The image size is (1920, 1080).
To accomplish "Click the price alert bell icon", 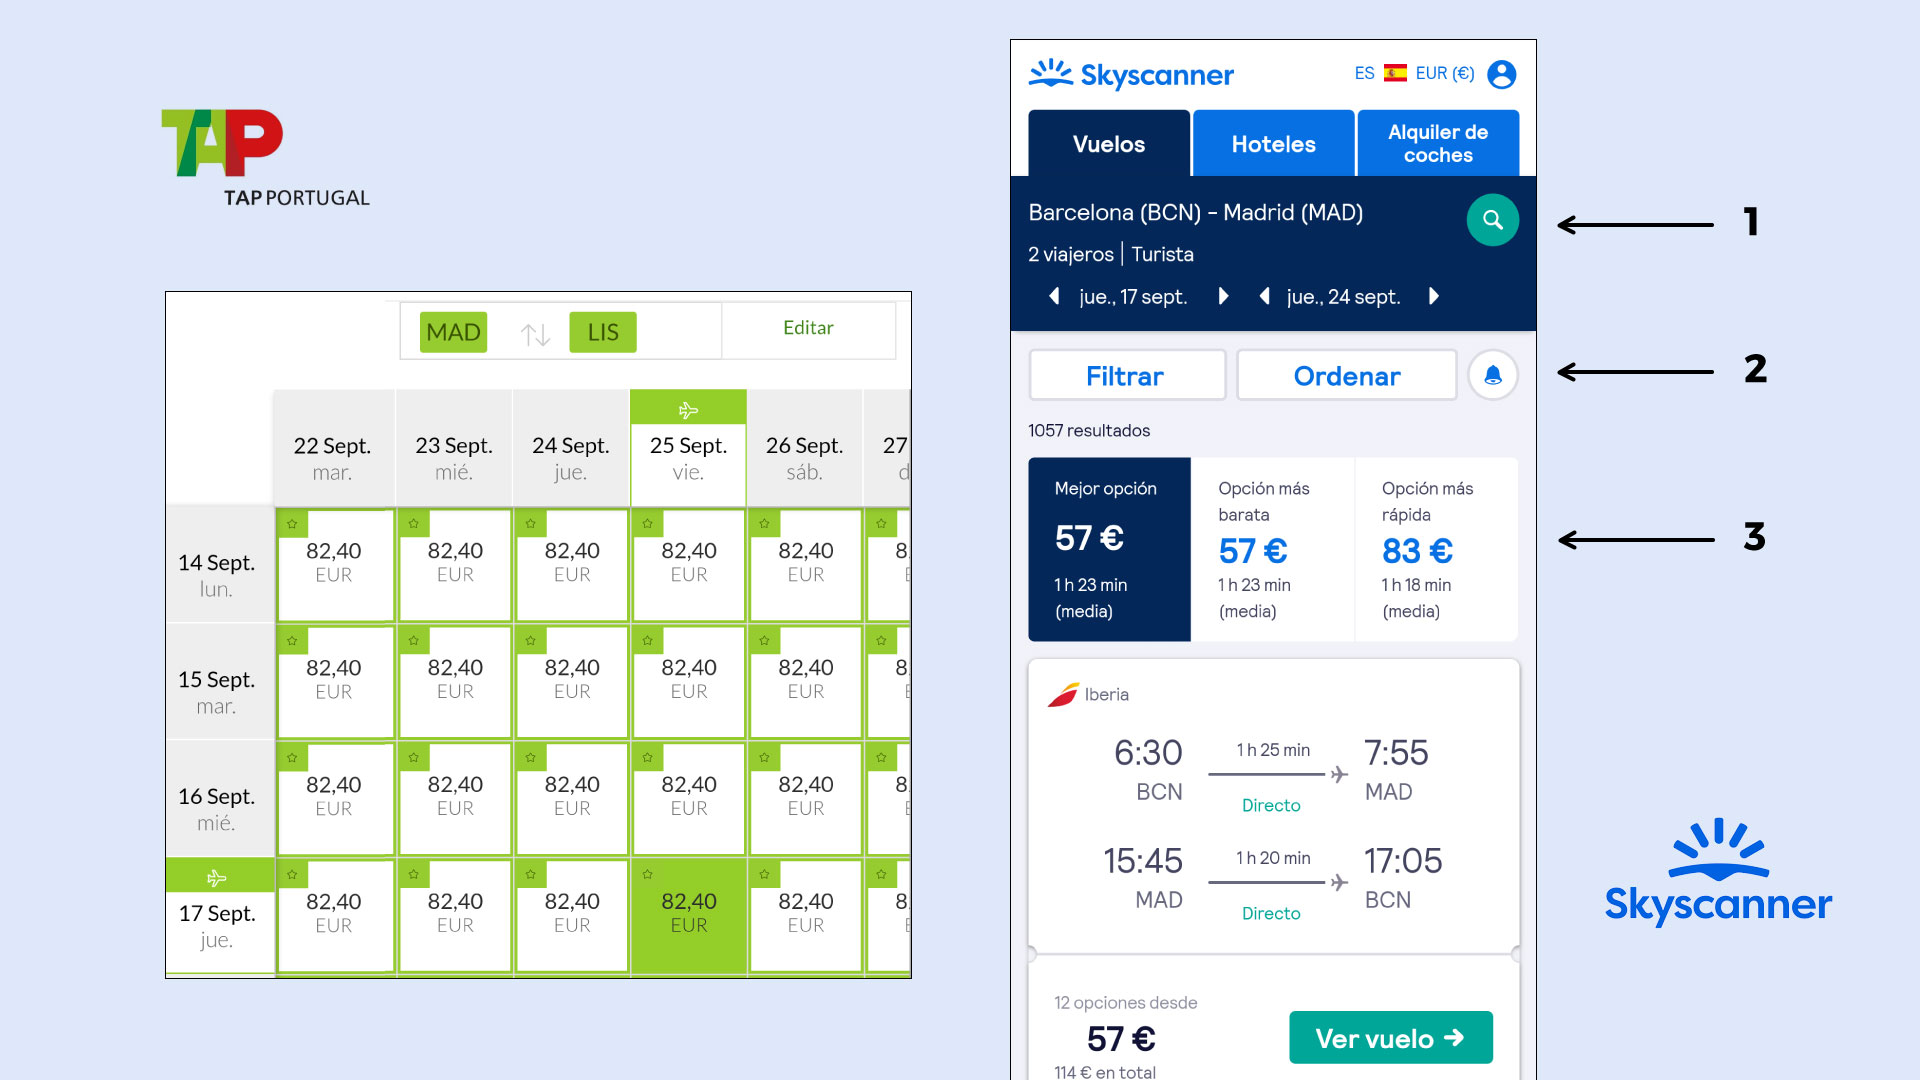I will pos(1492,375).
